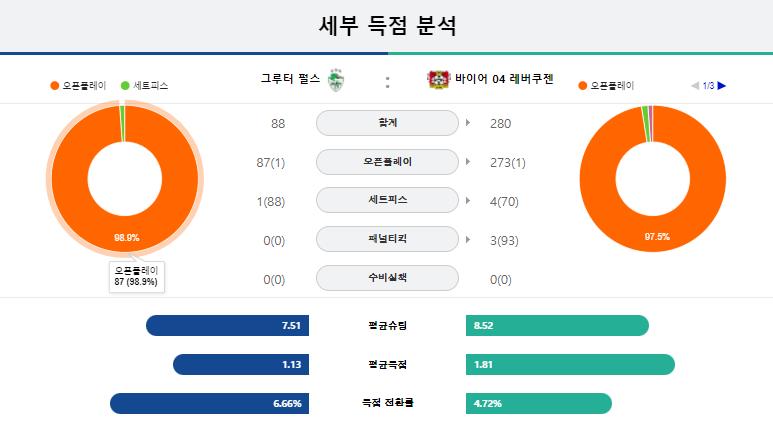Click the Bayer 04 Leverkusen team logo
Screen dimensions: 773x422
[x=438, y=79]
